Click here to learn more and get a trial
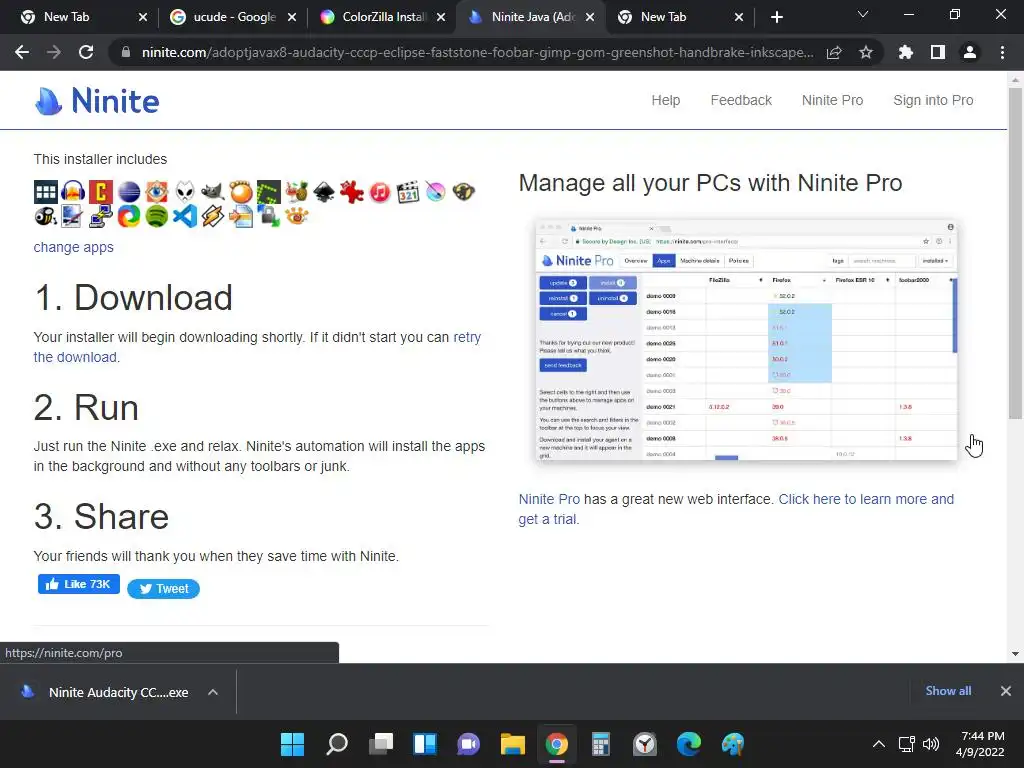1024x768 pixels. 866,499
